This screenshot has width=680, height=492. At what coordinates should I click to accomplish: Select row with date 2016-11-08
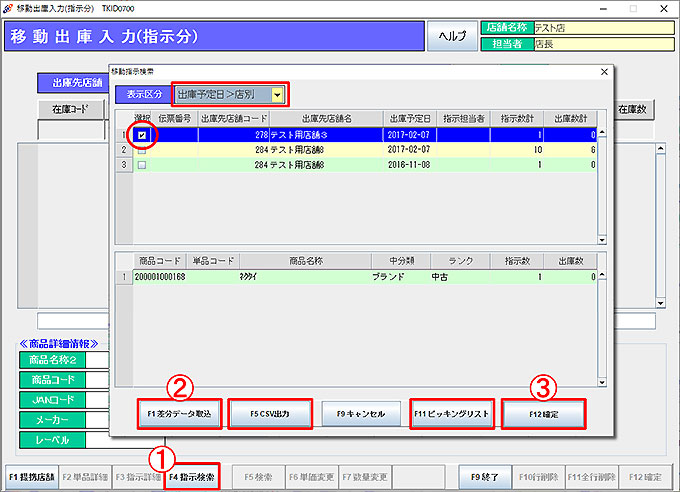[x=364, y=165]
